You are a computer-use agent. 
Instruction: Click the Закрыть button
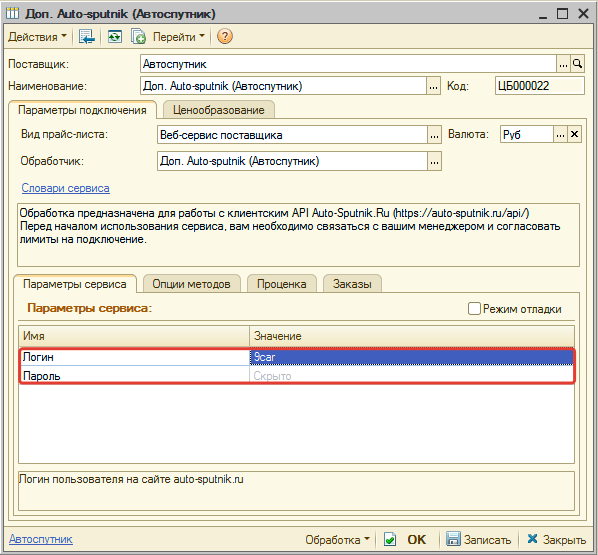coord(556,539)
